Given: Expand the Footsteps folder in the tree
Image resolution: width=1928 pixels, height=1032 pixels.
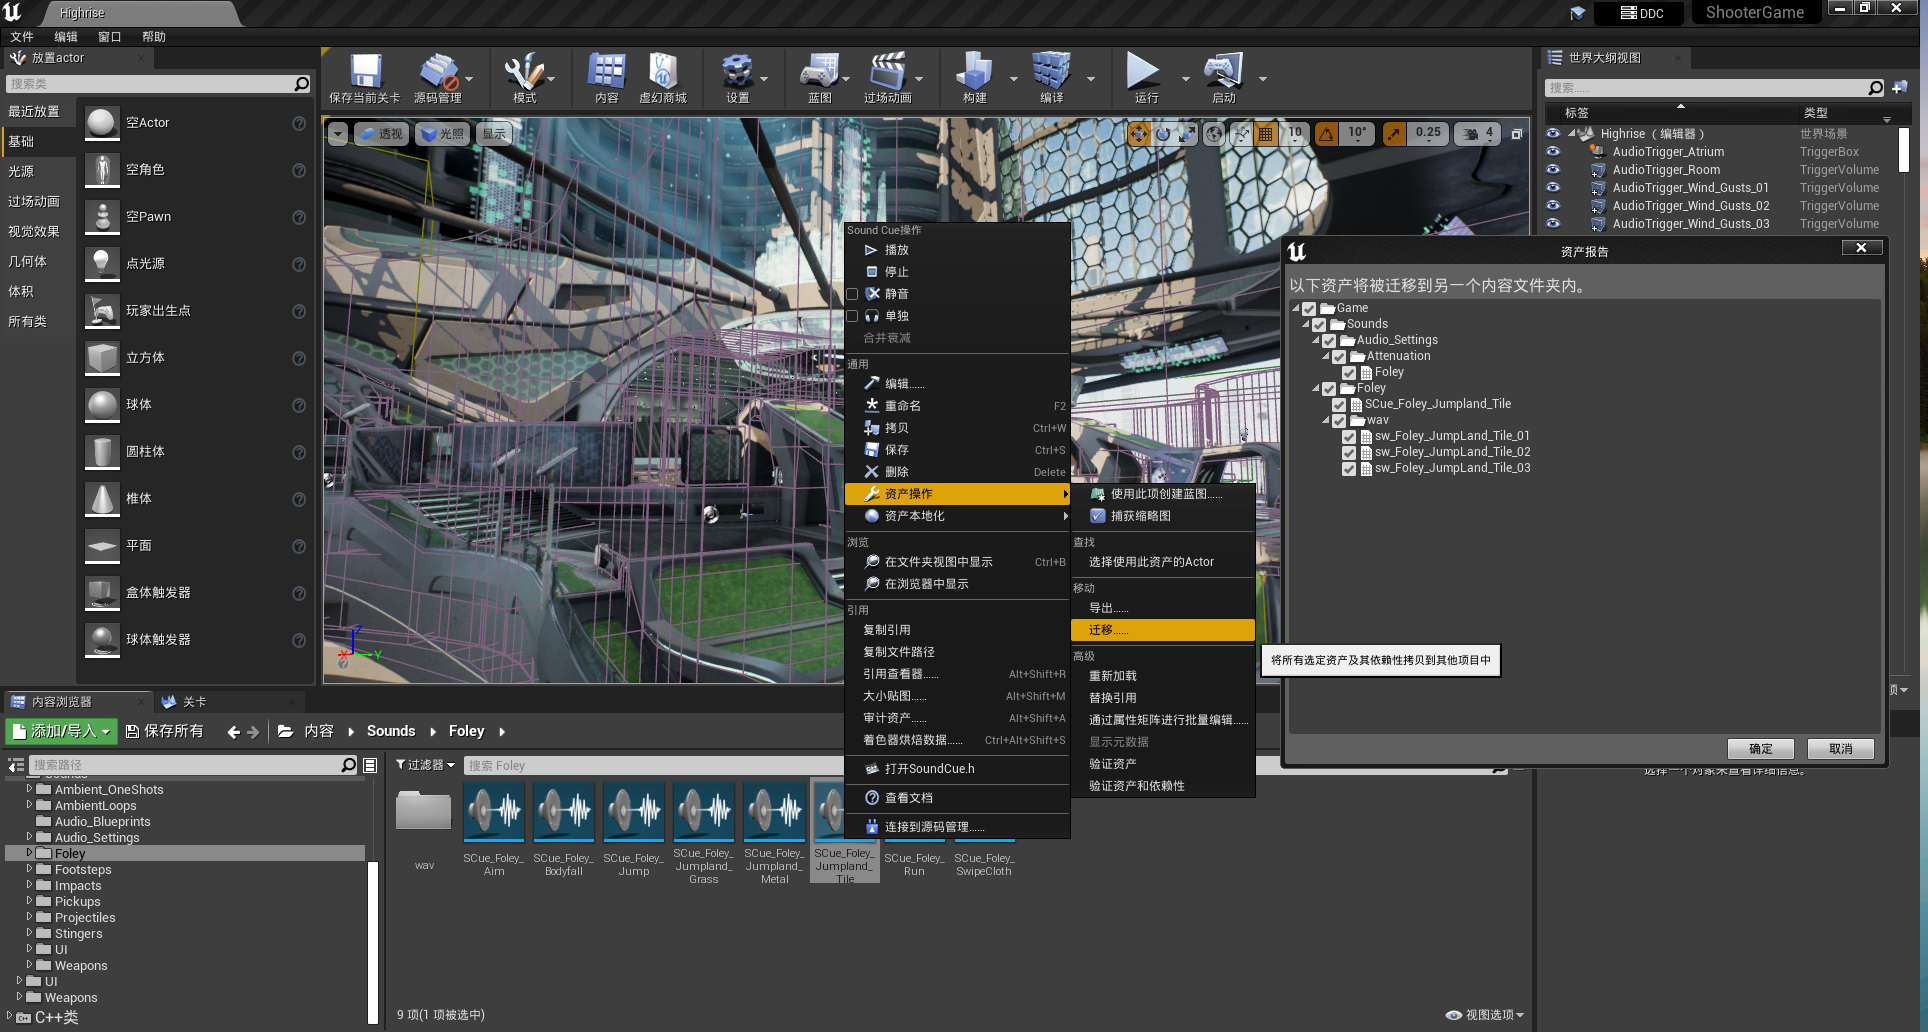Looking at the screenshot, I should (x=29, y=870).
